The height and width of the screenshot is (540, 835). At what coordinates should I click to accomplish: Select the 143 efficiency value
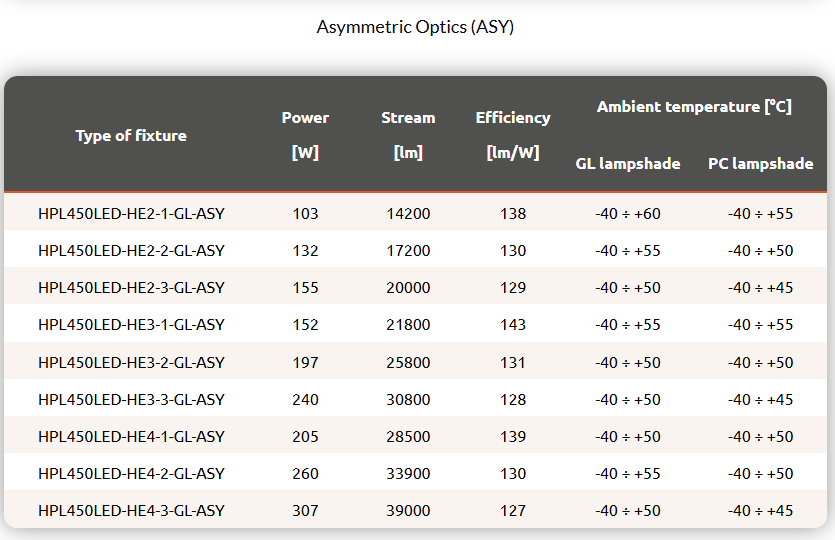(x=513, y=324)
